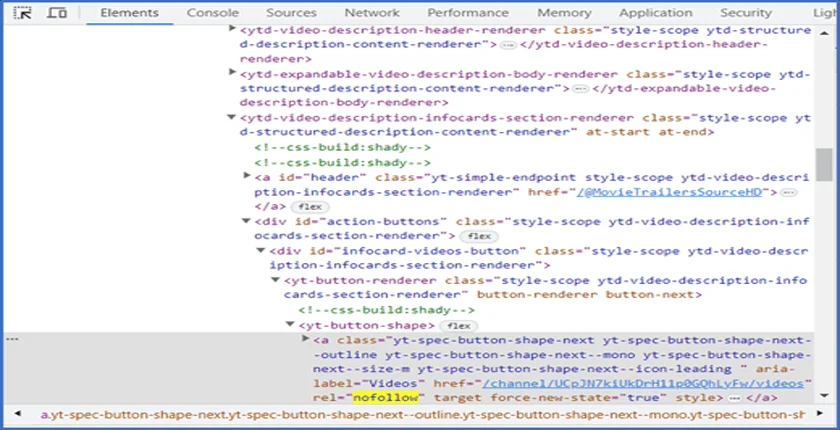Open the Security tab
The height and width of the screenshot is (430, 840).
(746, 13)
